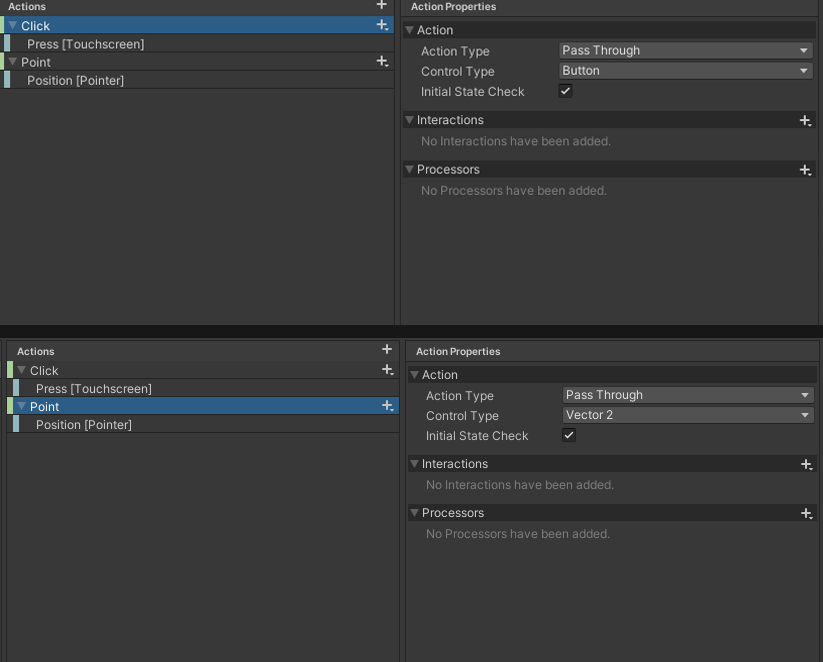The height and width of the screenshot is (662, 823).
Task: Open the Control Type dropdown showing Vector 2
Action: 688,415
